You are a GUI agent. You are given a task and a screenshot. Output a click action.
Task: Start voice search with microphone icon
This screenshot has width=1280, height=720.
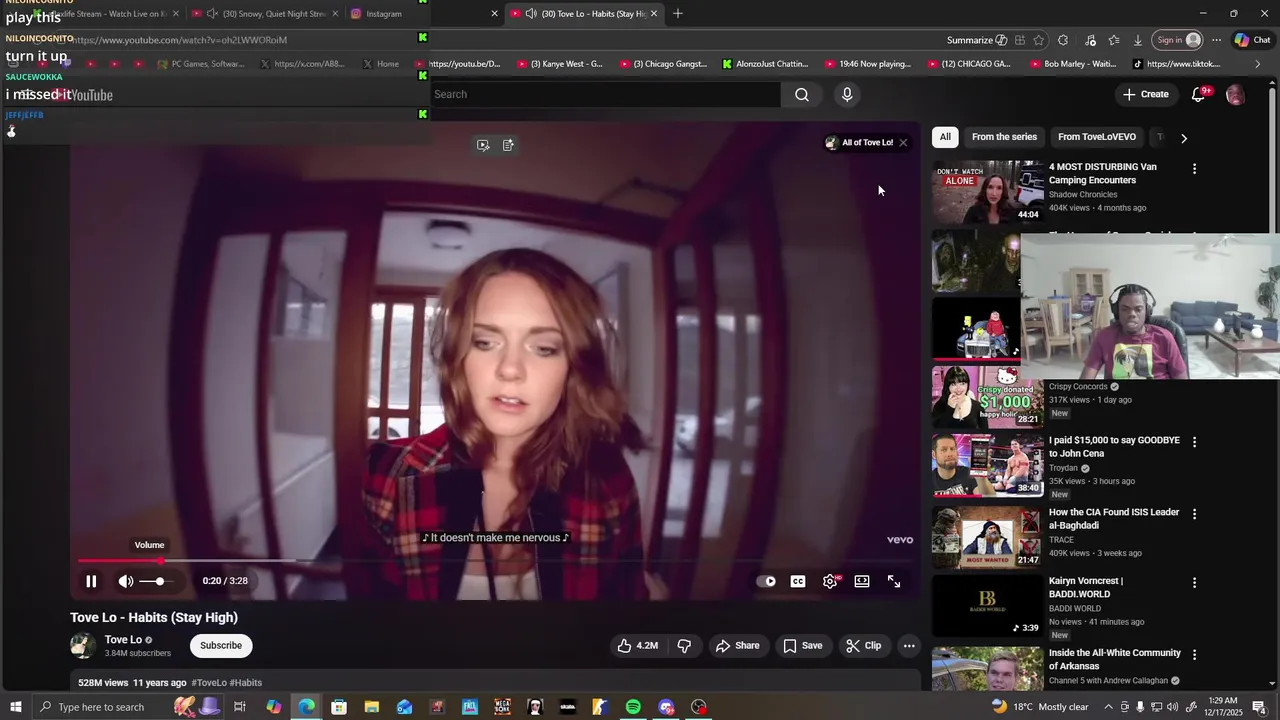tap(847, 94)
